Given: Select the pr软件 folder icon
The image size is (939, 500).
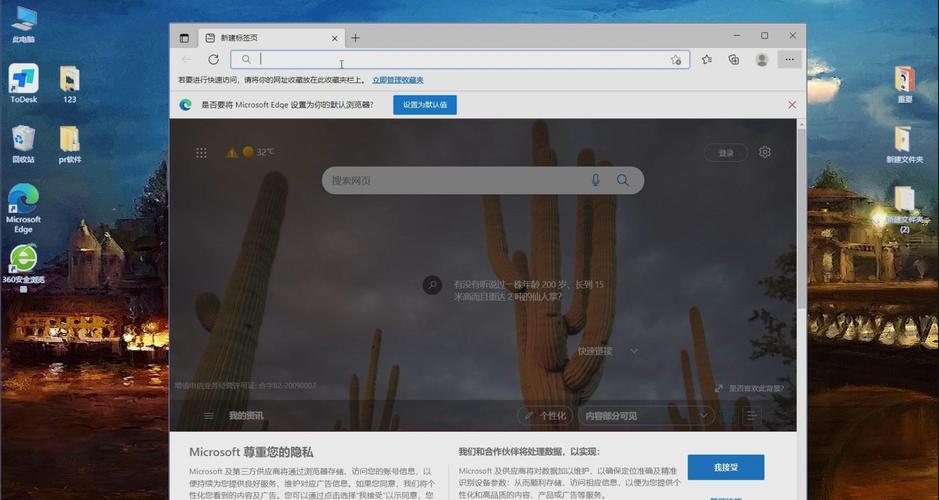Looking at the screenshot, I should coord(69,144).
